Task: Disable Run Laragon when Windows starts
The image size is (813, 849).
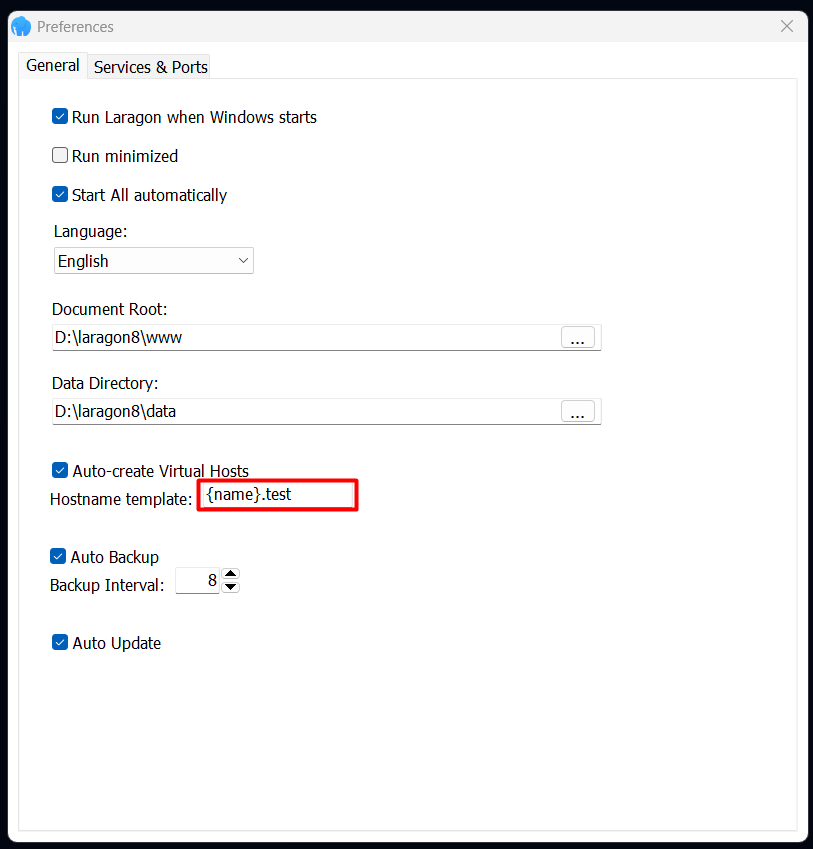Action: tap(59, 116)
